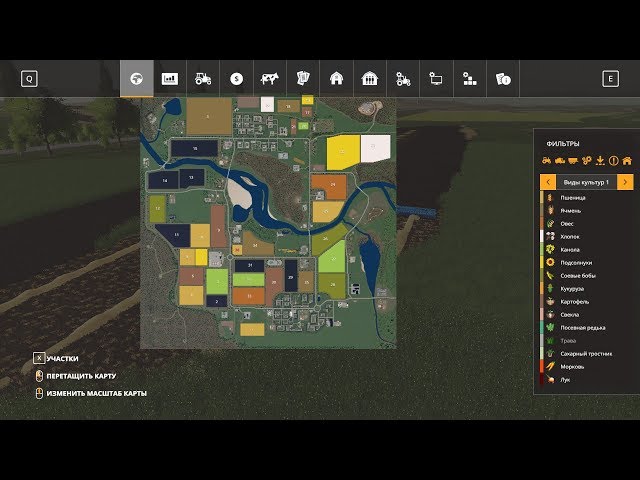Open the small barn icon tab

click(x=336, y=78)
